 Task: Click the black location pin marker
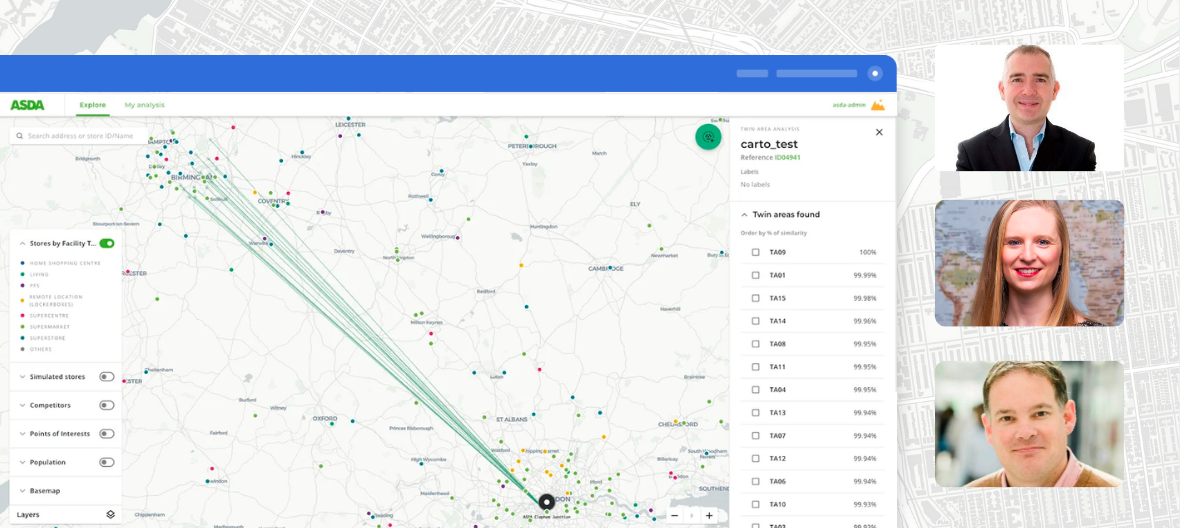click(x=546, y=501)
